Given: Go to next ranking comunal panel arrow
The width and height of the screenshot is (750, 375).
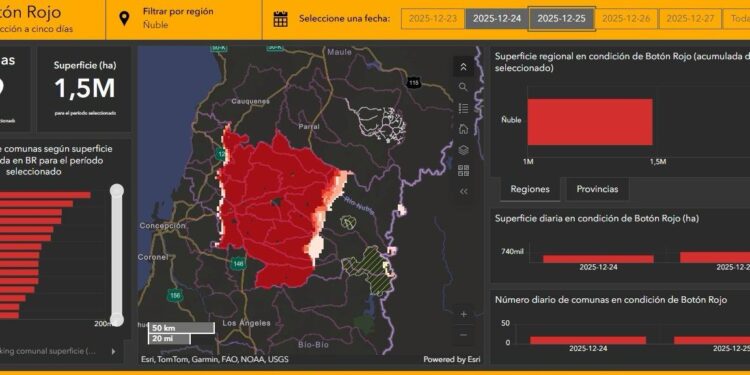Looking at the screenshot, I should tap(113, 352).
